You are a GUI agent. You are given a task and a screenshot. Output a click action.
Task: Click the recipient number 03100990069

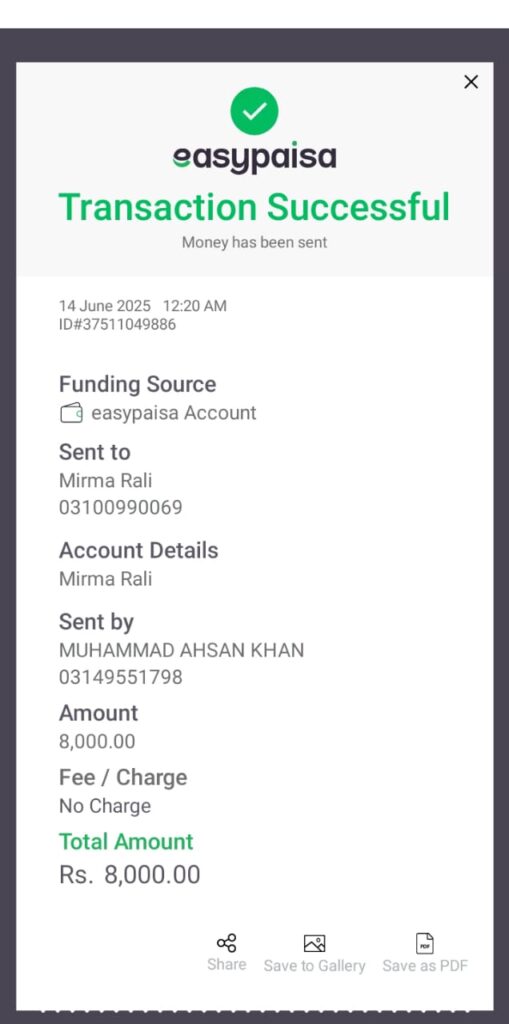pos(121,507)
